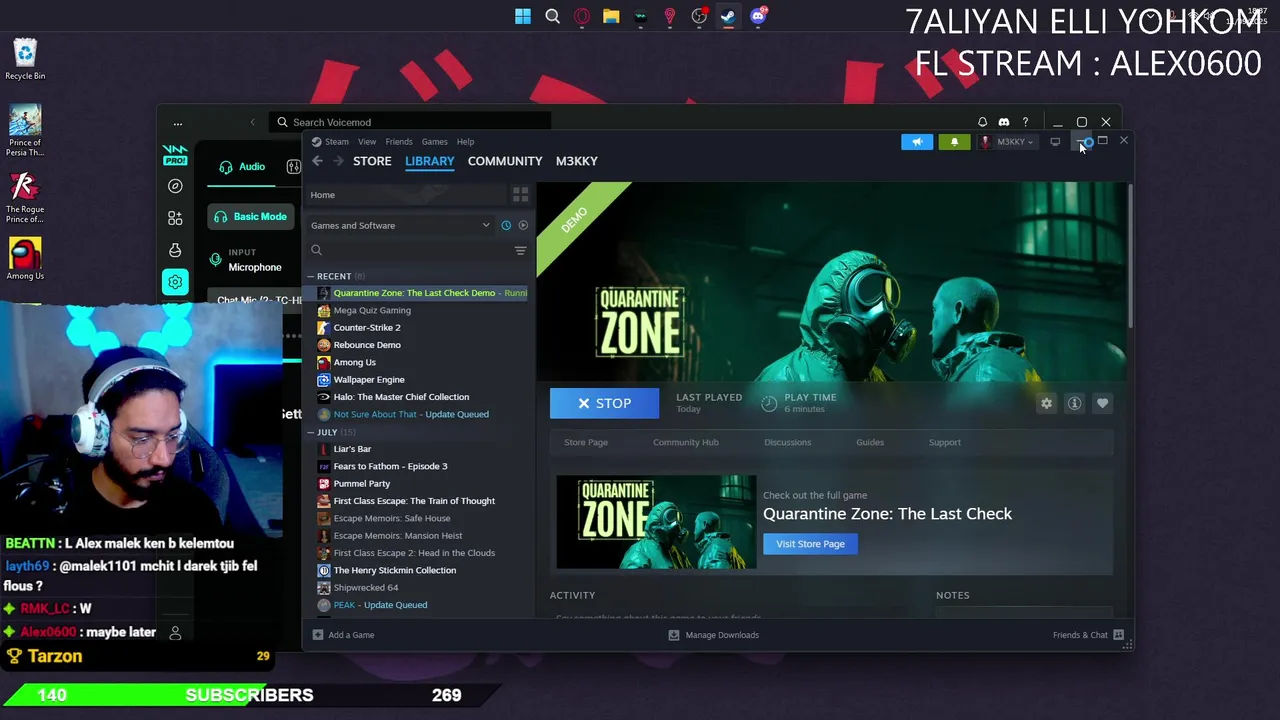Viewport: 1280px width, 720px height.
Task: Select Wallpaper Engine in library
Action: [x=369, y=380]
